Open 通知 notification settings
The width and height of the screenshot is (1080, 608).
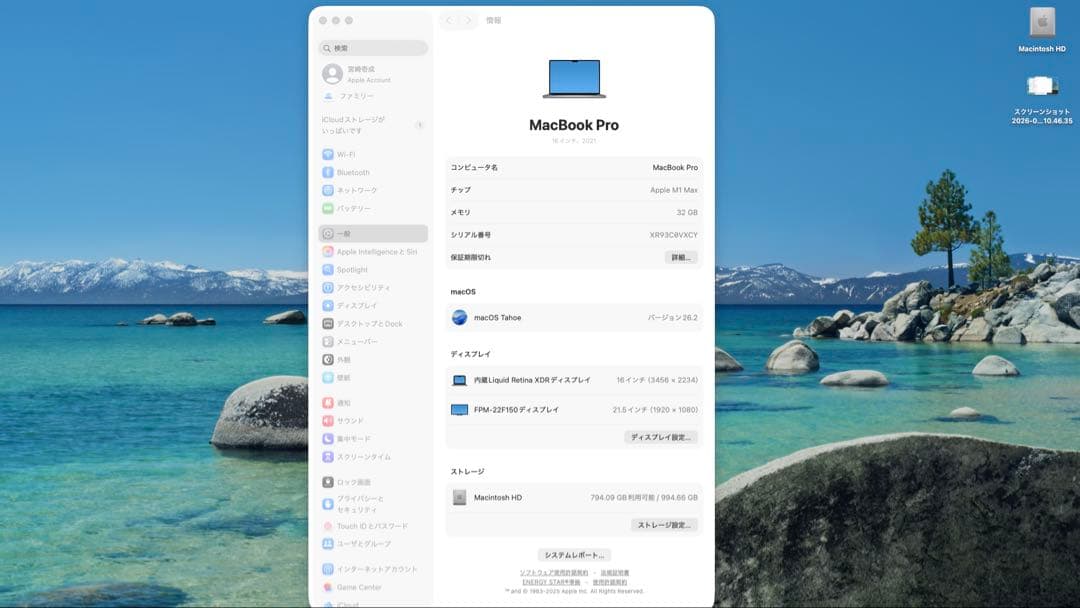[x=352, y=402]
